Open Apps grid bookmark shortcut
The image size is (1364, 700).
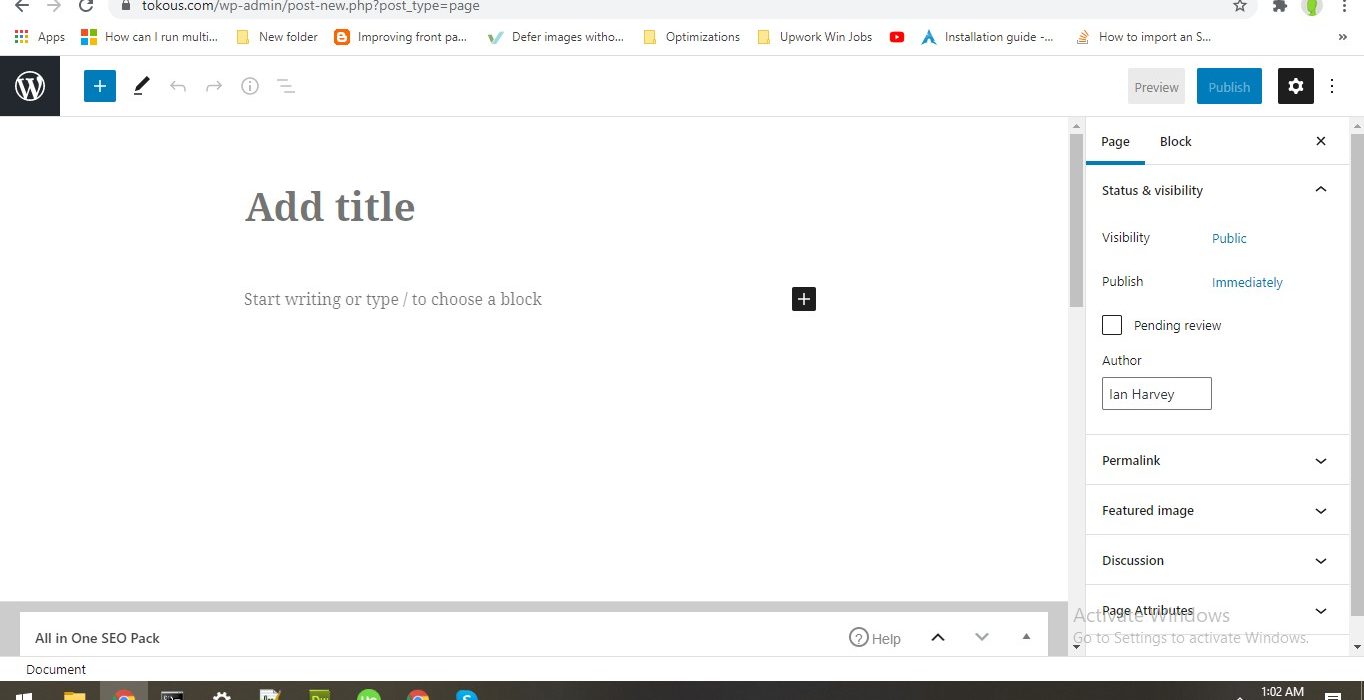click(40, 37)
